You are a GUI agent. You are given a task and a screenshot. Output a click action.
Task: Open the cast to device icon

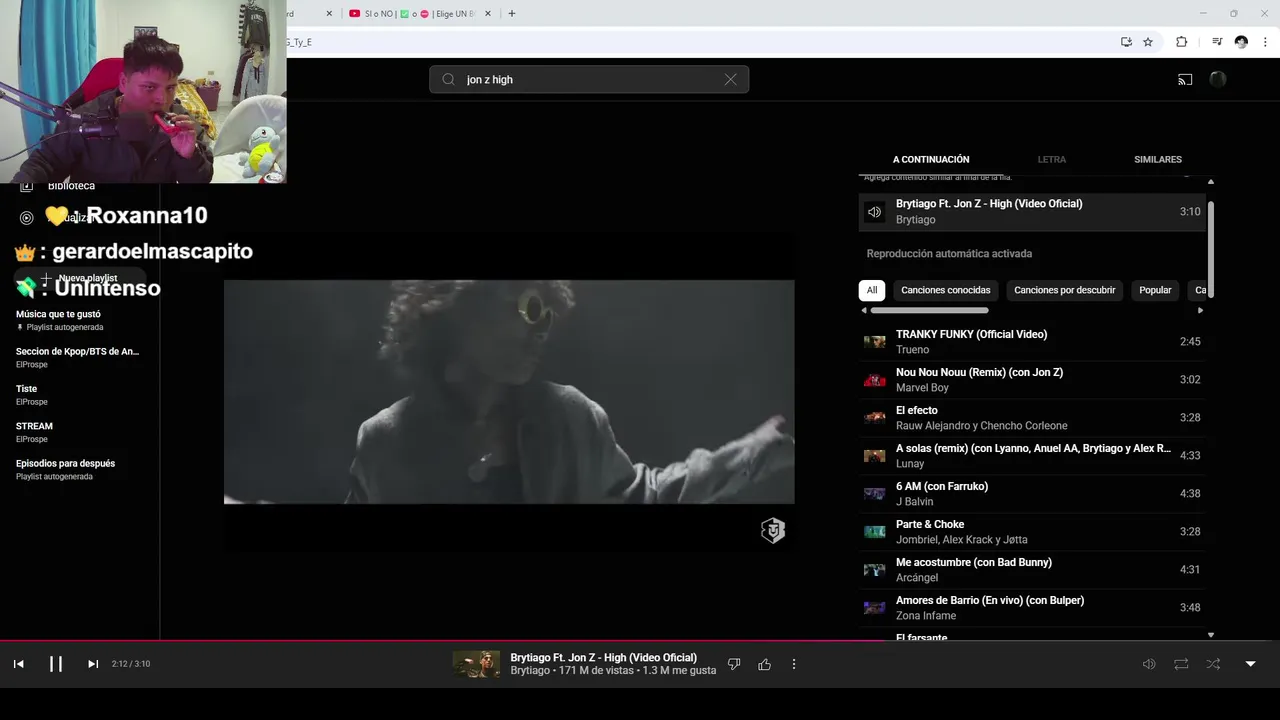point(1185,80)
